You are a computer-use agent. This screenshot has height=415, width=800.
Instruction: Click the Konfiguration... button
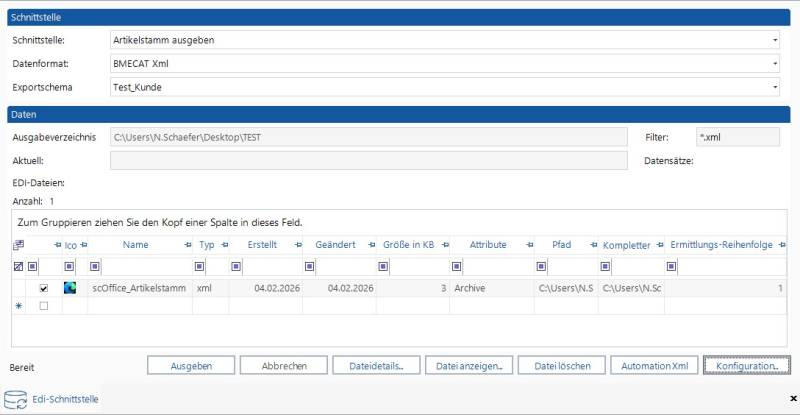pyautogui.click(x=747, y=366)
